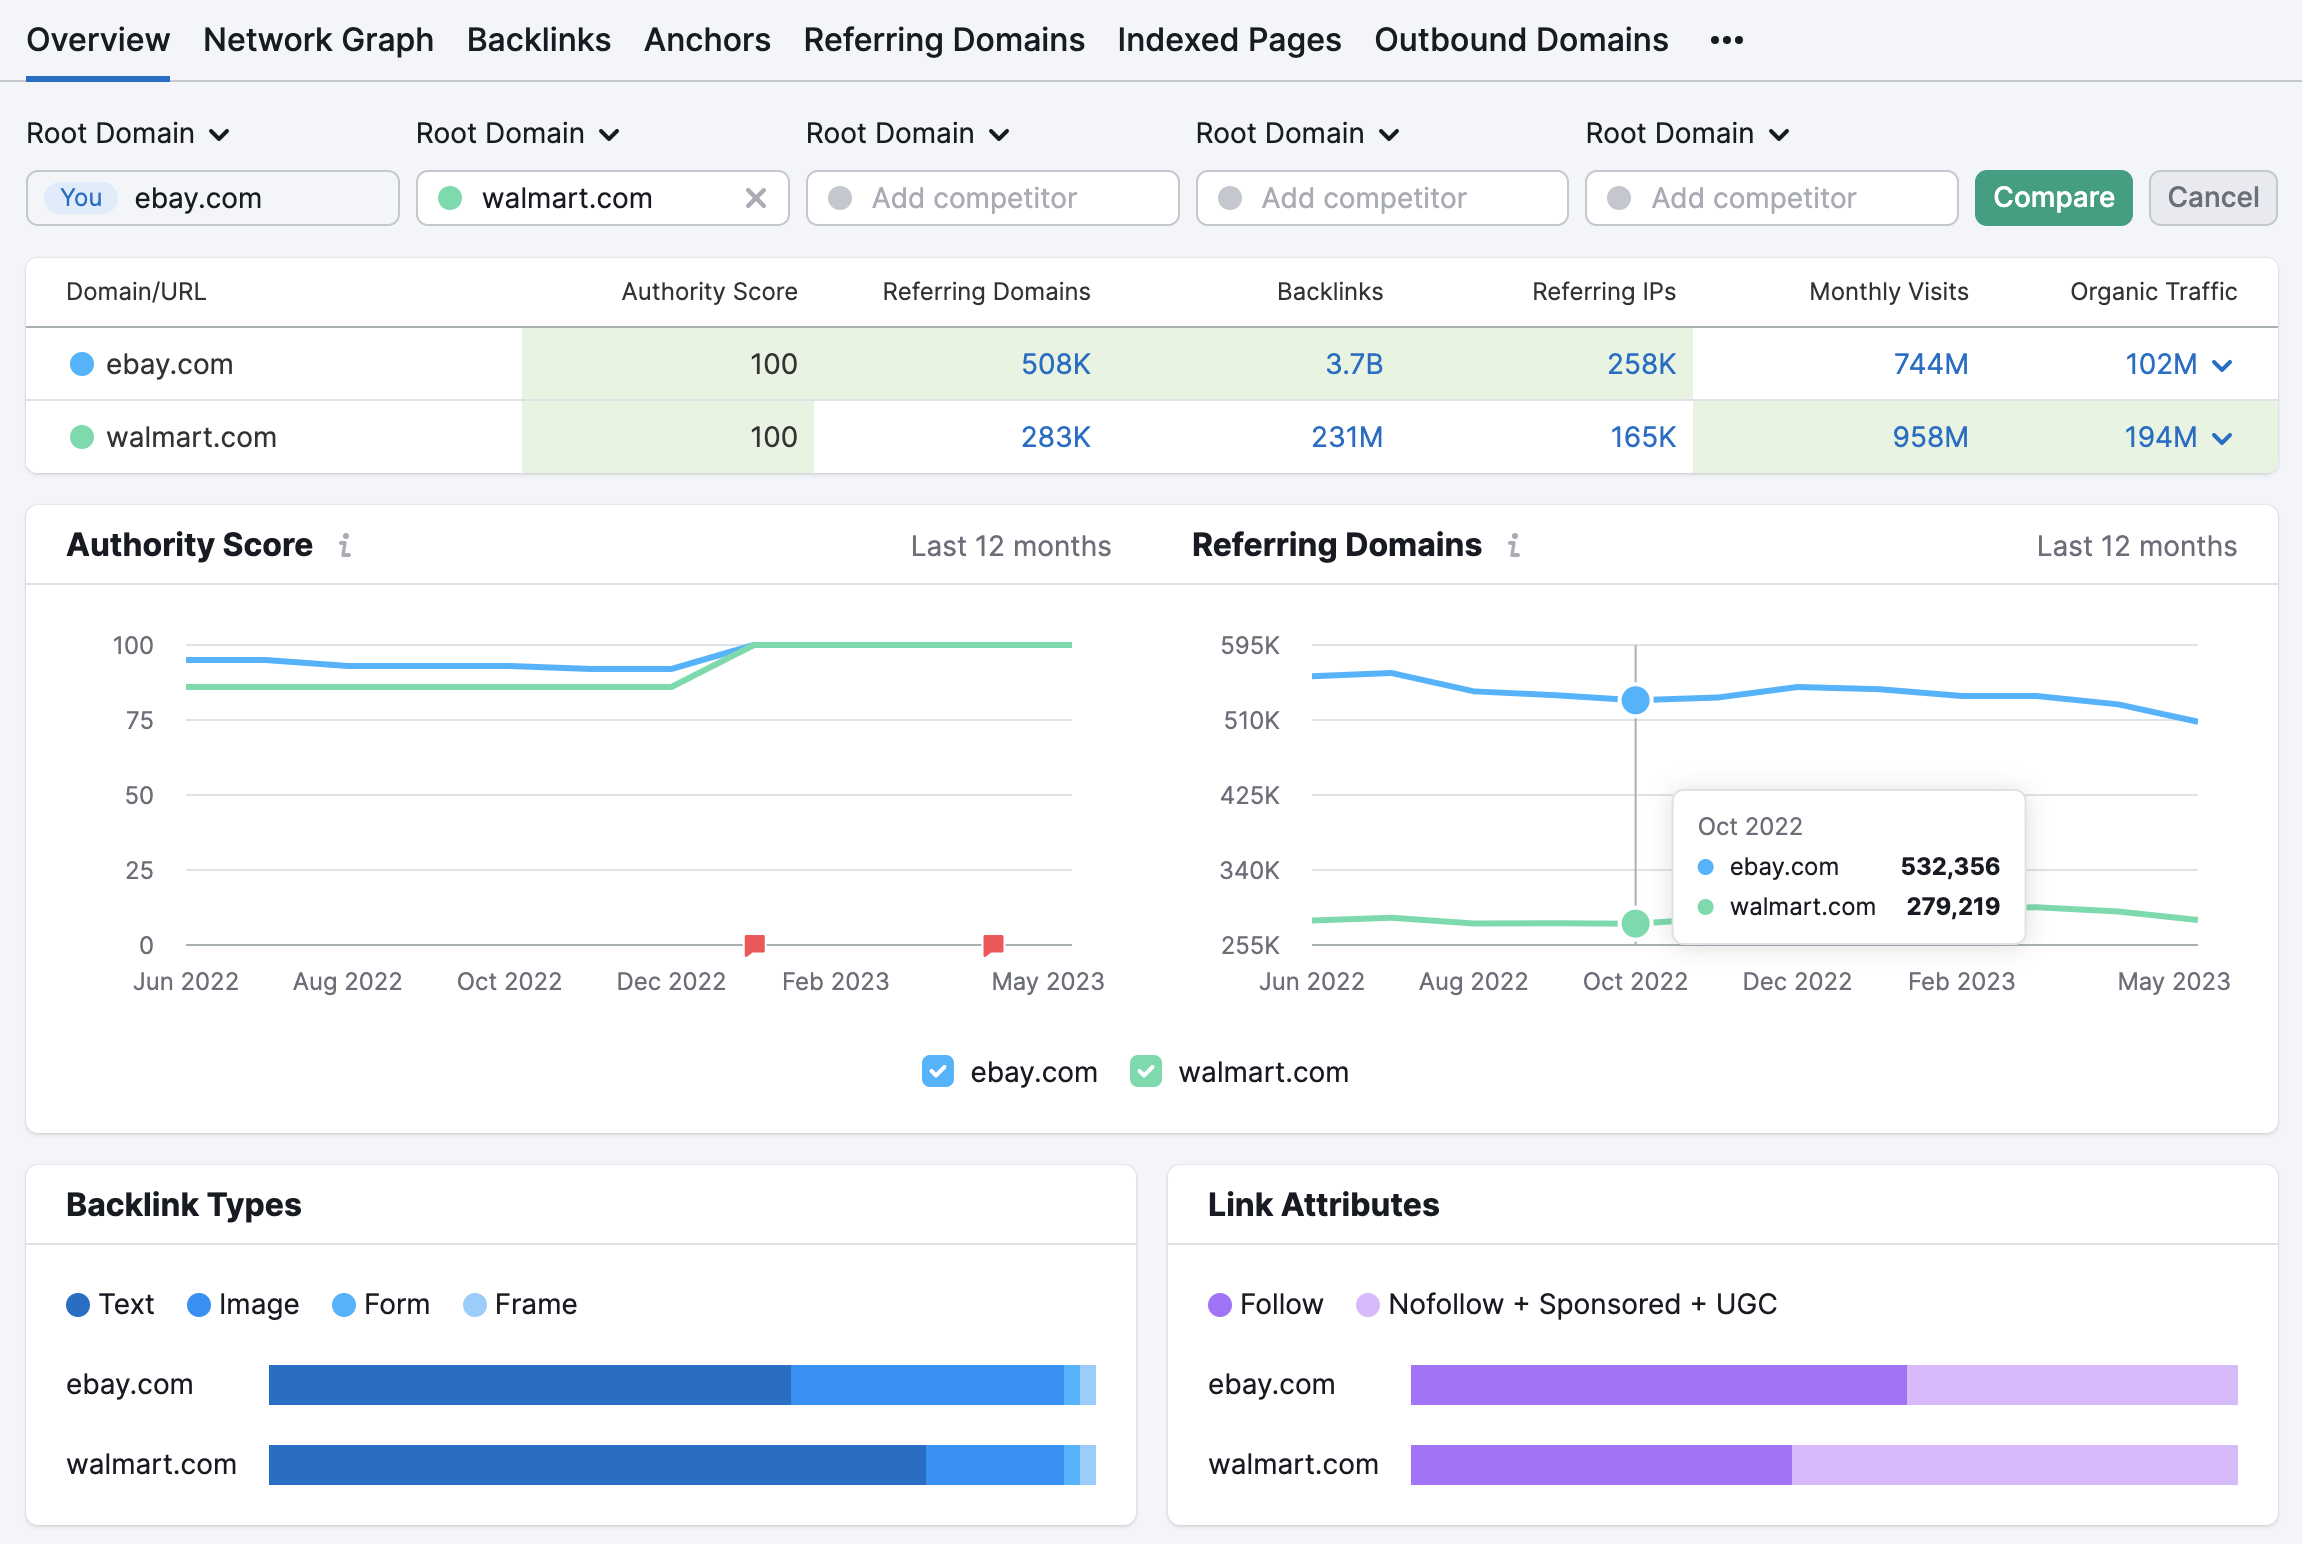2302x1544 pixels.
Task: Toggle the ebay.com chart legend checkbox
Action: point(937,1071)
